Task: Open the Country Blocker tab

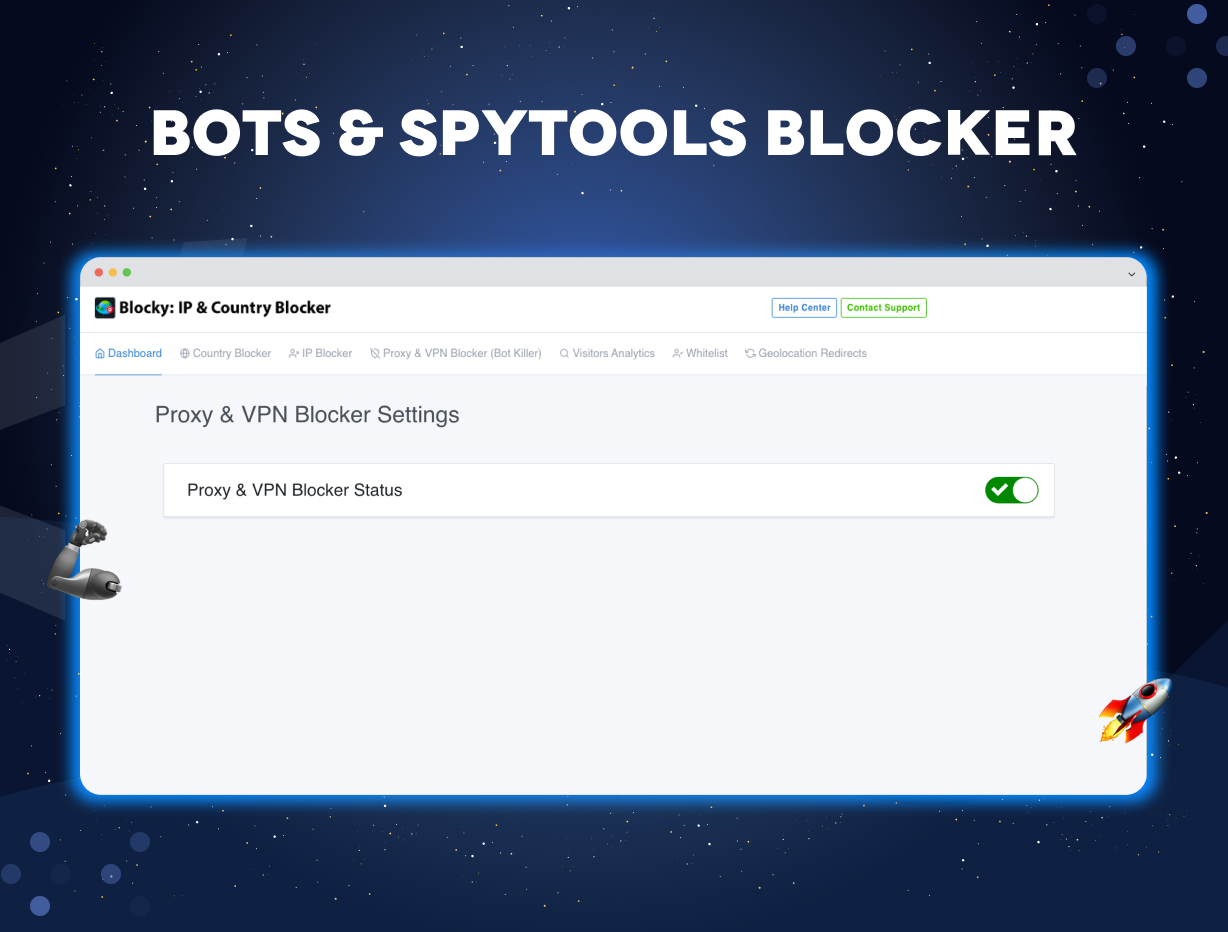Action: (x=225, y=353)
